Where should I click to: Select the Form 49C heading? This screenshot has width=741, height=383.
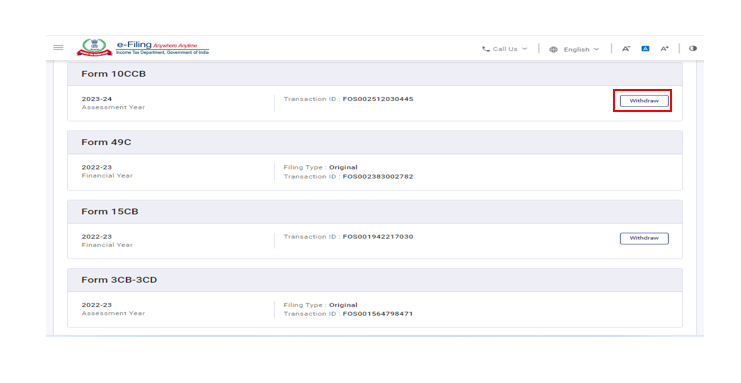pyautogui.click(x=106, y=142)
